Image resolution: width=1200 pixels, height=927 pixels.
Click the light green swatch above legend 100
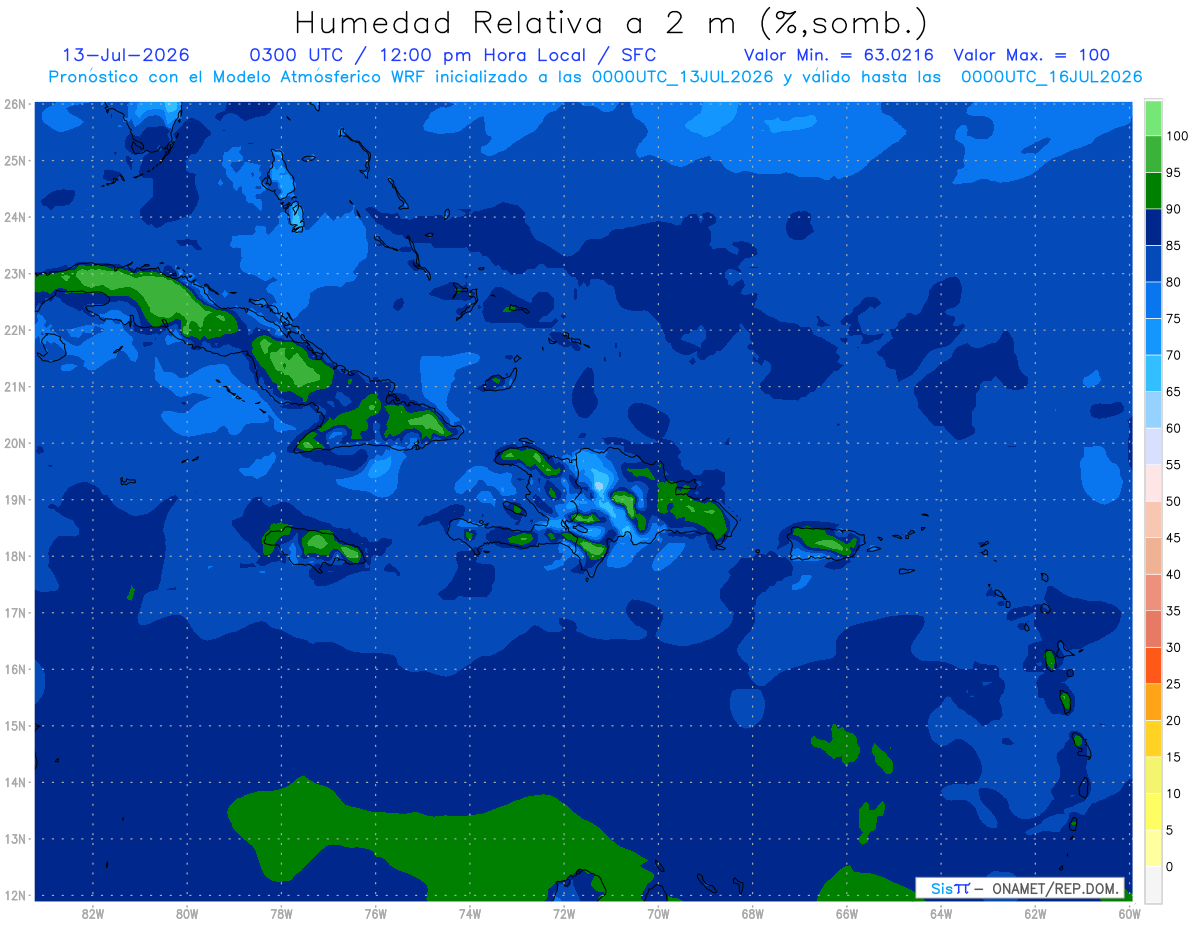click(x=1153, y=119)
